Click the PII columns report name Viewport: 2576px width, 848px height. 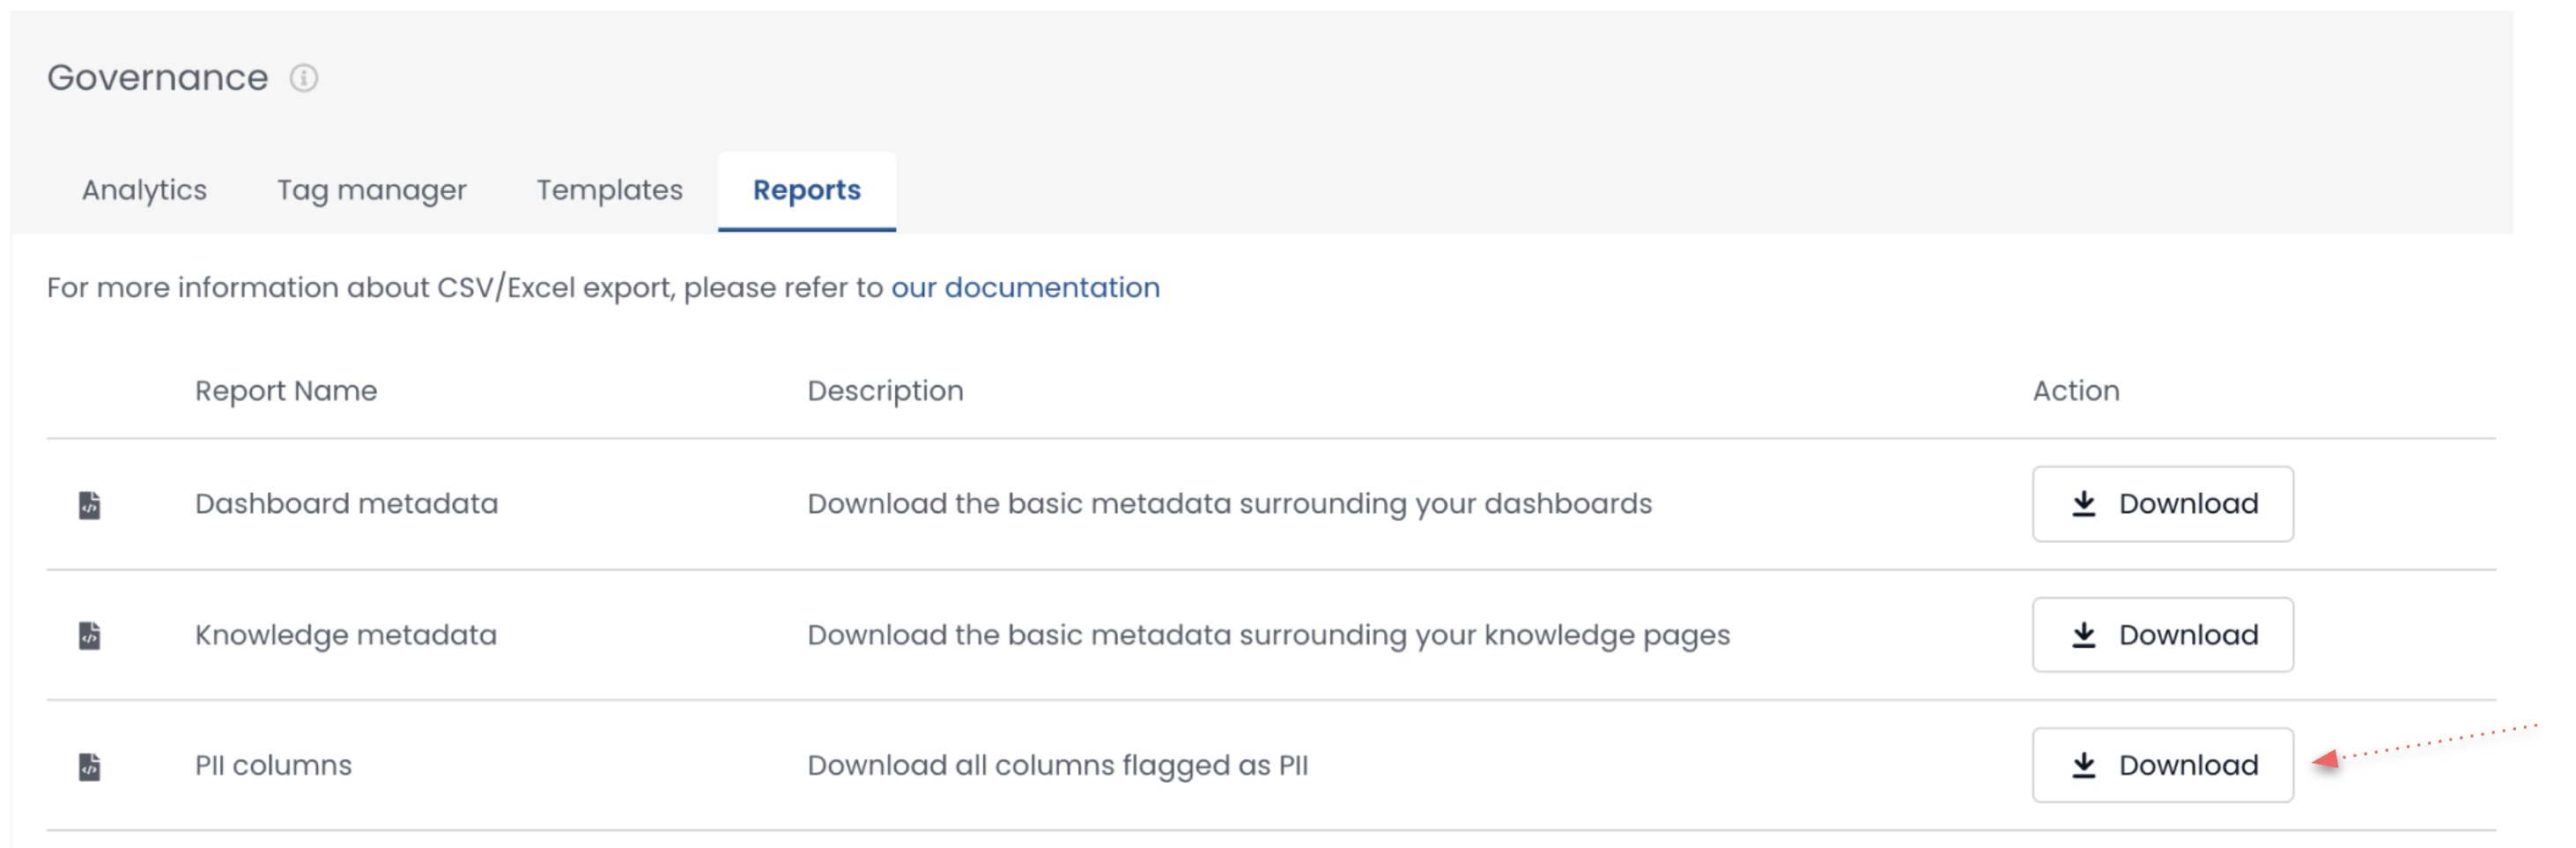tap(273, 766)
